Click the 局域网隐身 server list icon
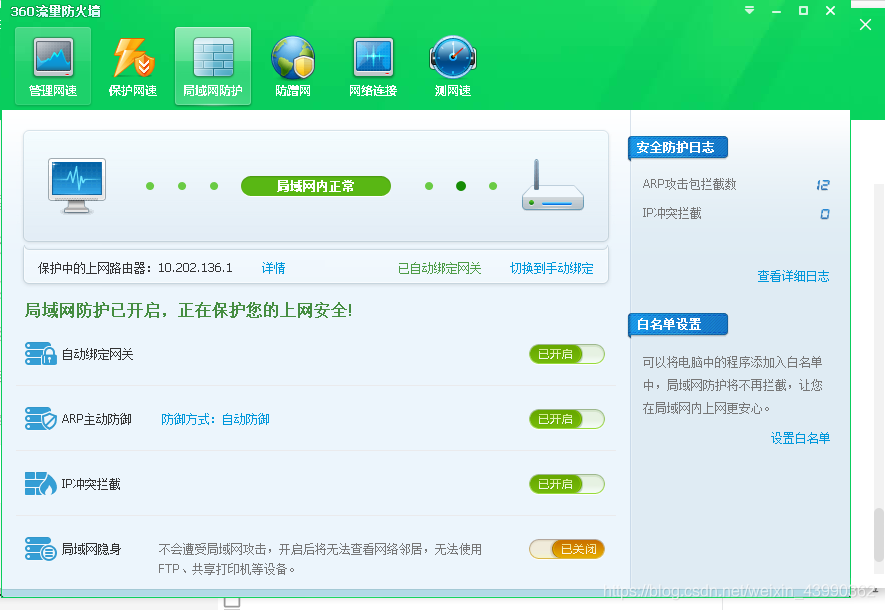The height and width of the screenshot is (610, 885). (41, 548)
